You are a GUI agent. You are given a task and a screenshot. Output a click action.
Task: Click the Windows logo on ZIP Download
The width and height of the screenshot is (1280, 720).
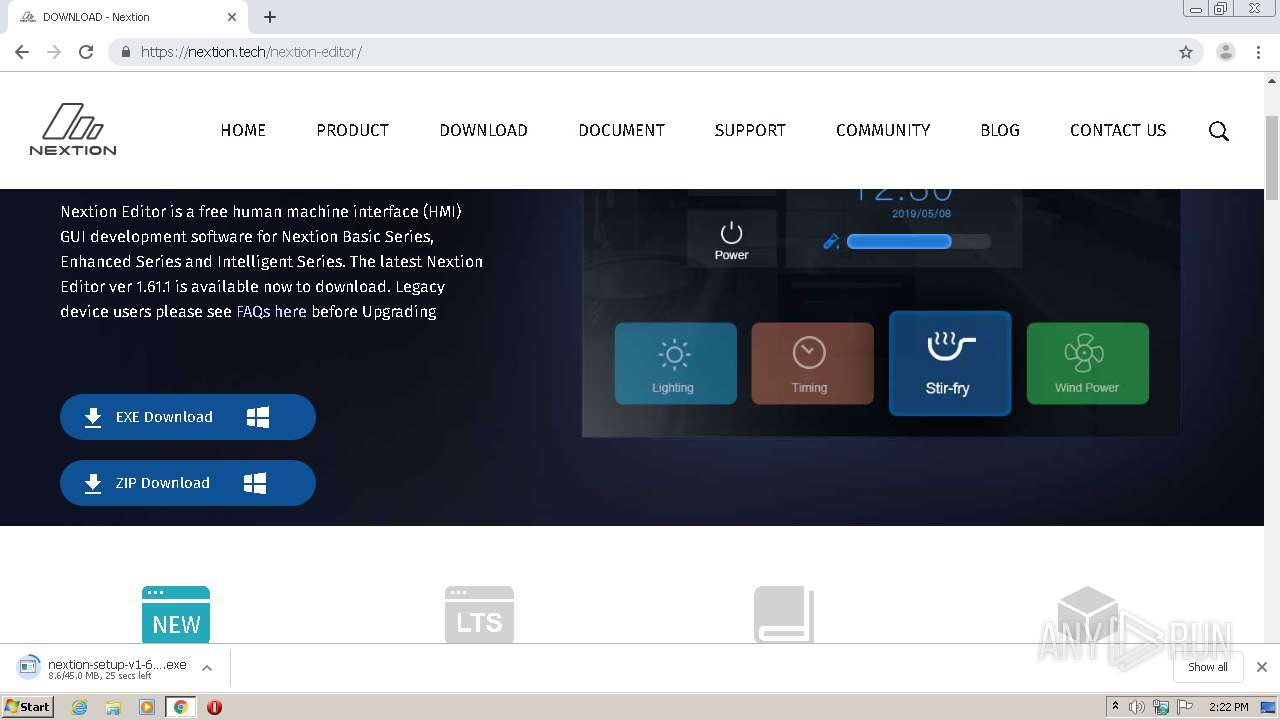[x=255, y=483]
